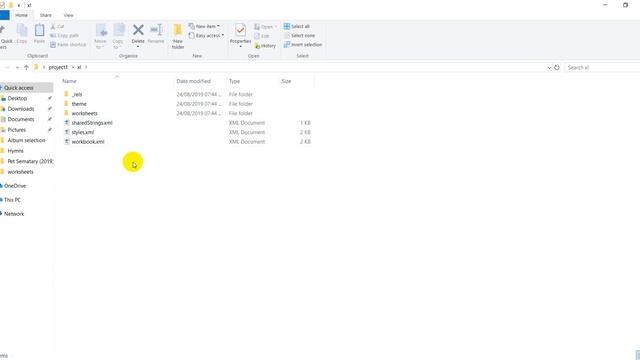
Task: Select the styles.xml file
Action: (82, 132)
